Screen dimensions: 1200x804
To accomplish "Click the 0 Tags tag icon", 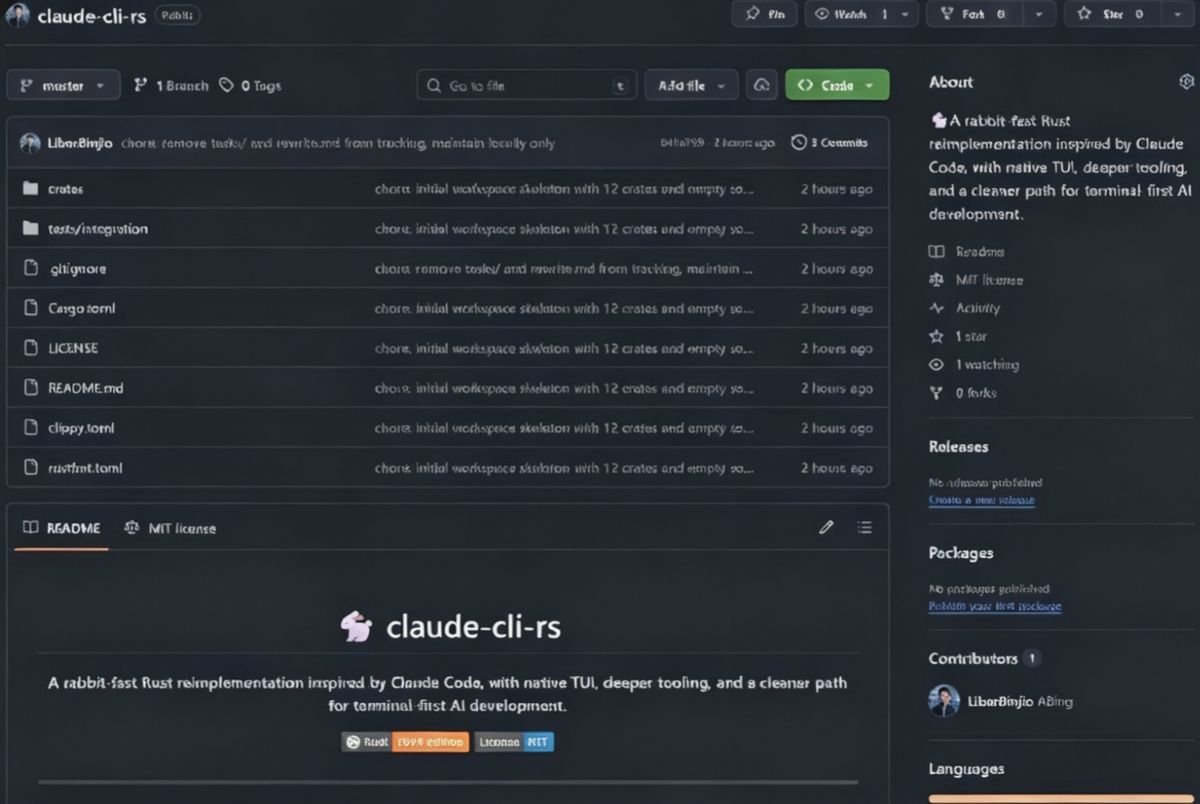I will coord(227,85).
